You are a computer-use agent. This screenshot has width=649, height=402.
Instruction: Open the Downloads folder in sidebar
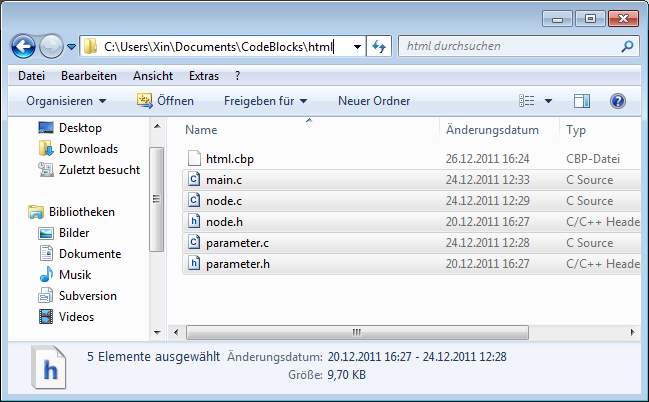88,149
